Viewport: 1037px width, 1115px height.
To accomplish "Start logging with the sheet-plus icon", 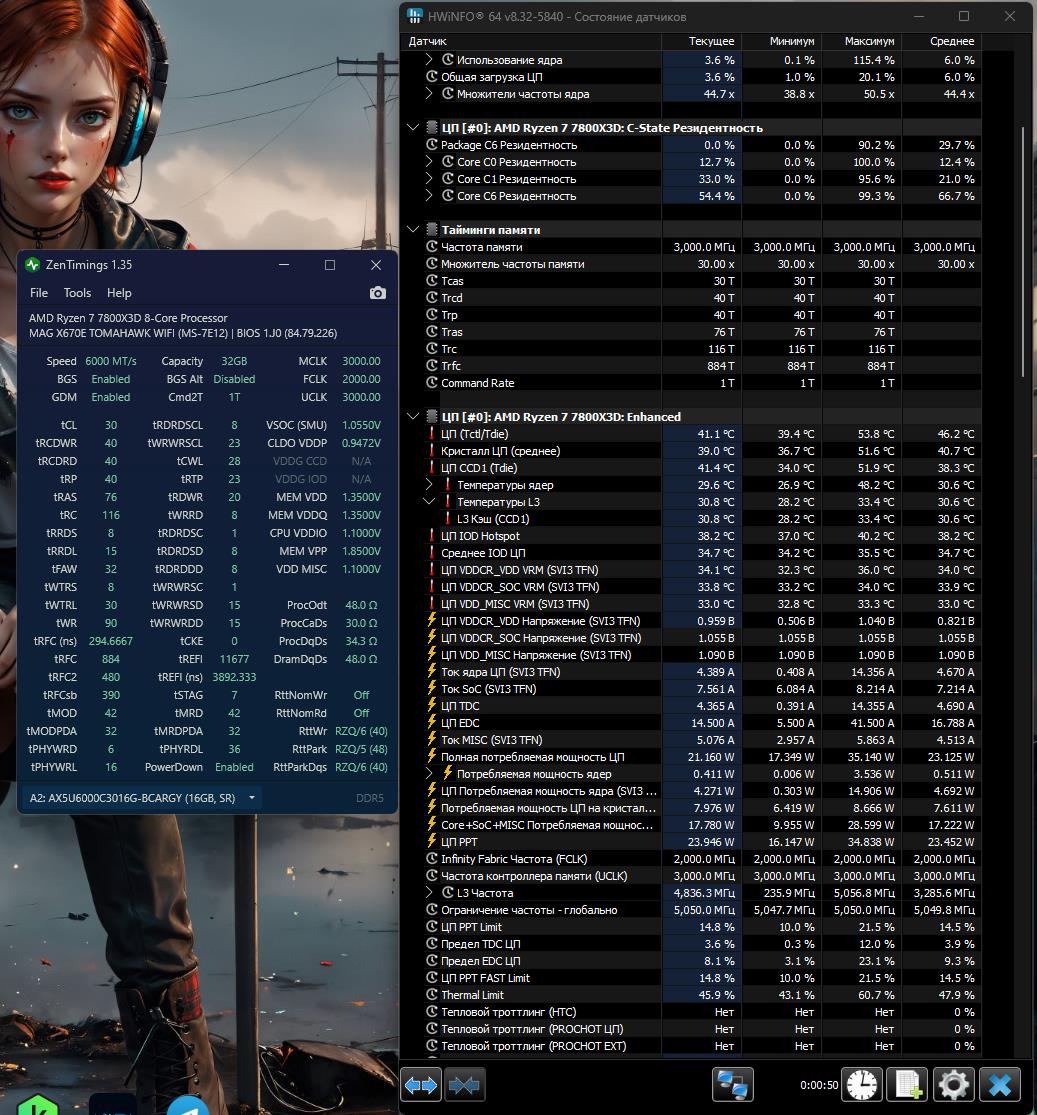I will [908, 1085].
